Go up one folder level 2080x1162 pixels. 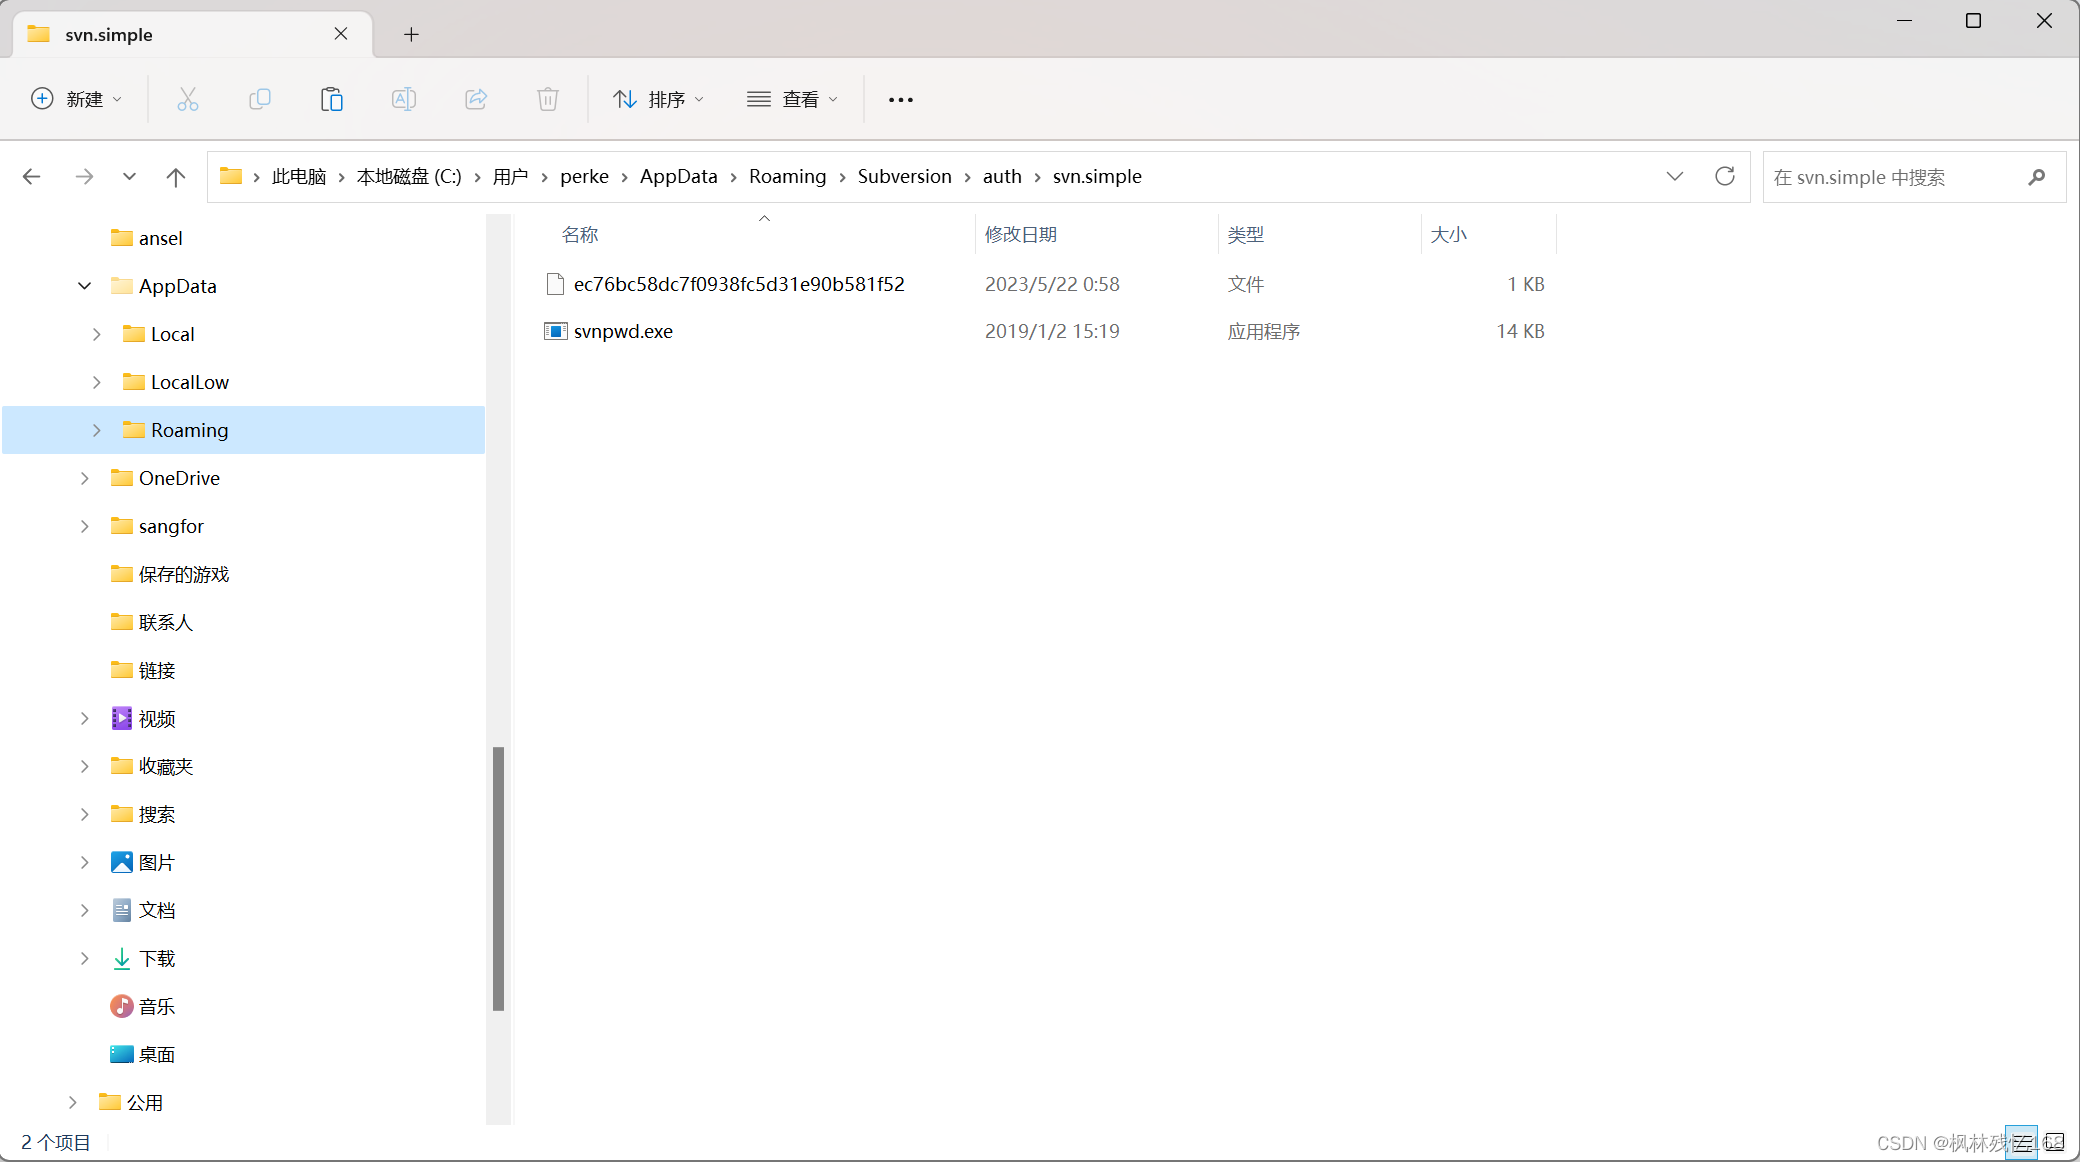click(176, 177)
